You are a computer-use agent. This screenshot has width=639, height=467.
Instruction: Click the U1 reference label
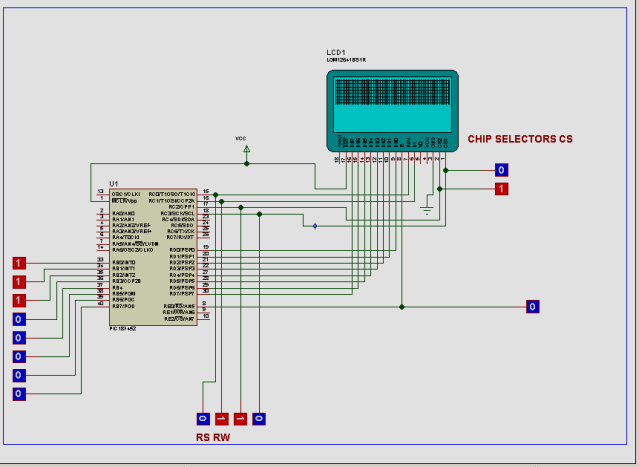click(114, 184)
